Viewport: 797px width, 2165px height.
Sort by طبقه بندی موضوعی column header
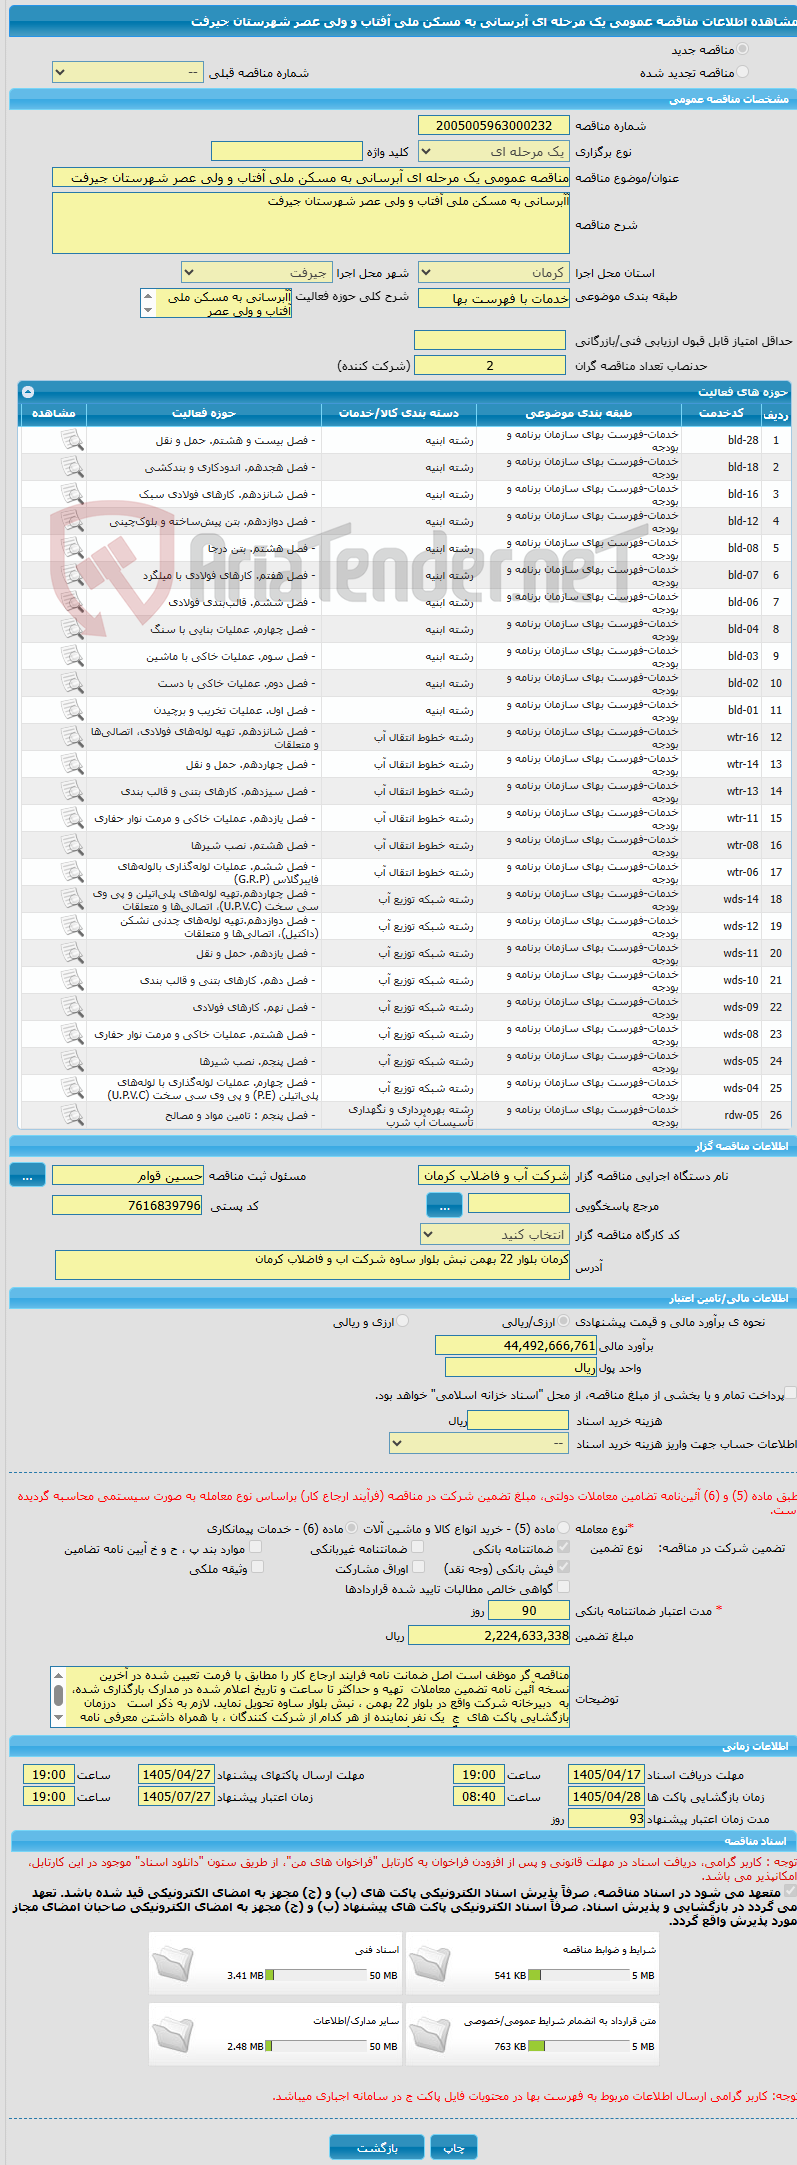[x=579, y=413]
